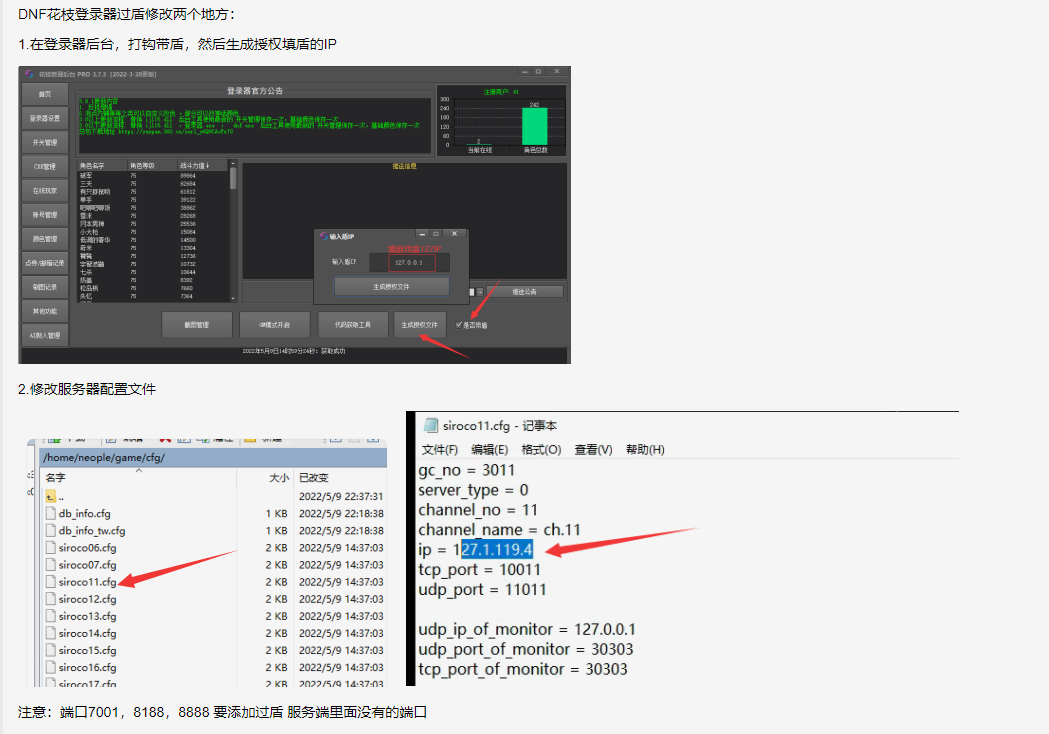Image resolution: width=1049 pixels, height=734 pixels.
Task: Click the player list scrollbar up arrow
Action: 233,164
